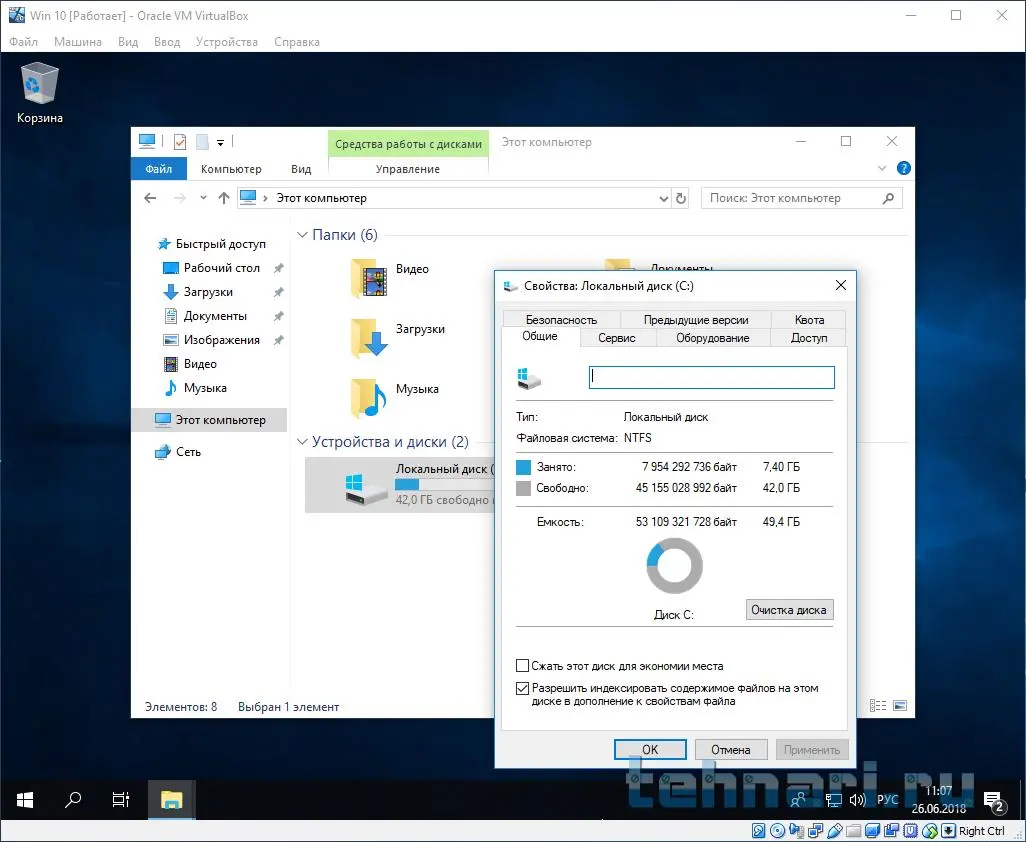The image size is (1026, 842).
Task: Open the Сервис tab
Action: pos(617,338)
